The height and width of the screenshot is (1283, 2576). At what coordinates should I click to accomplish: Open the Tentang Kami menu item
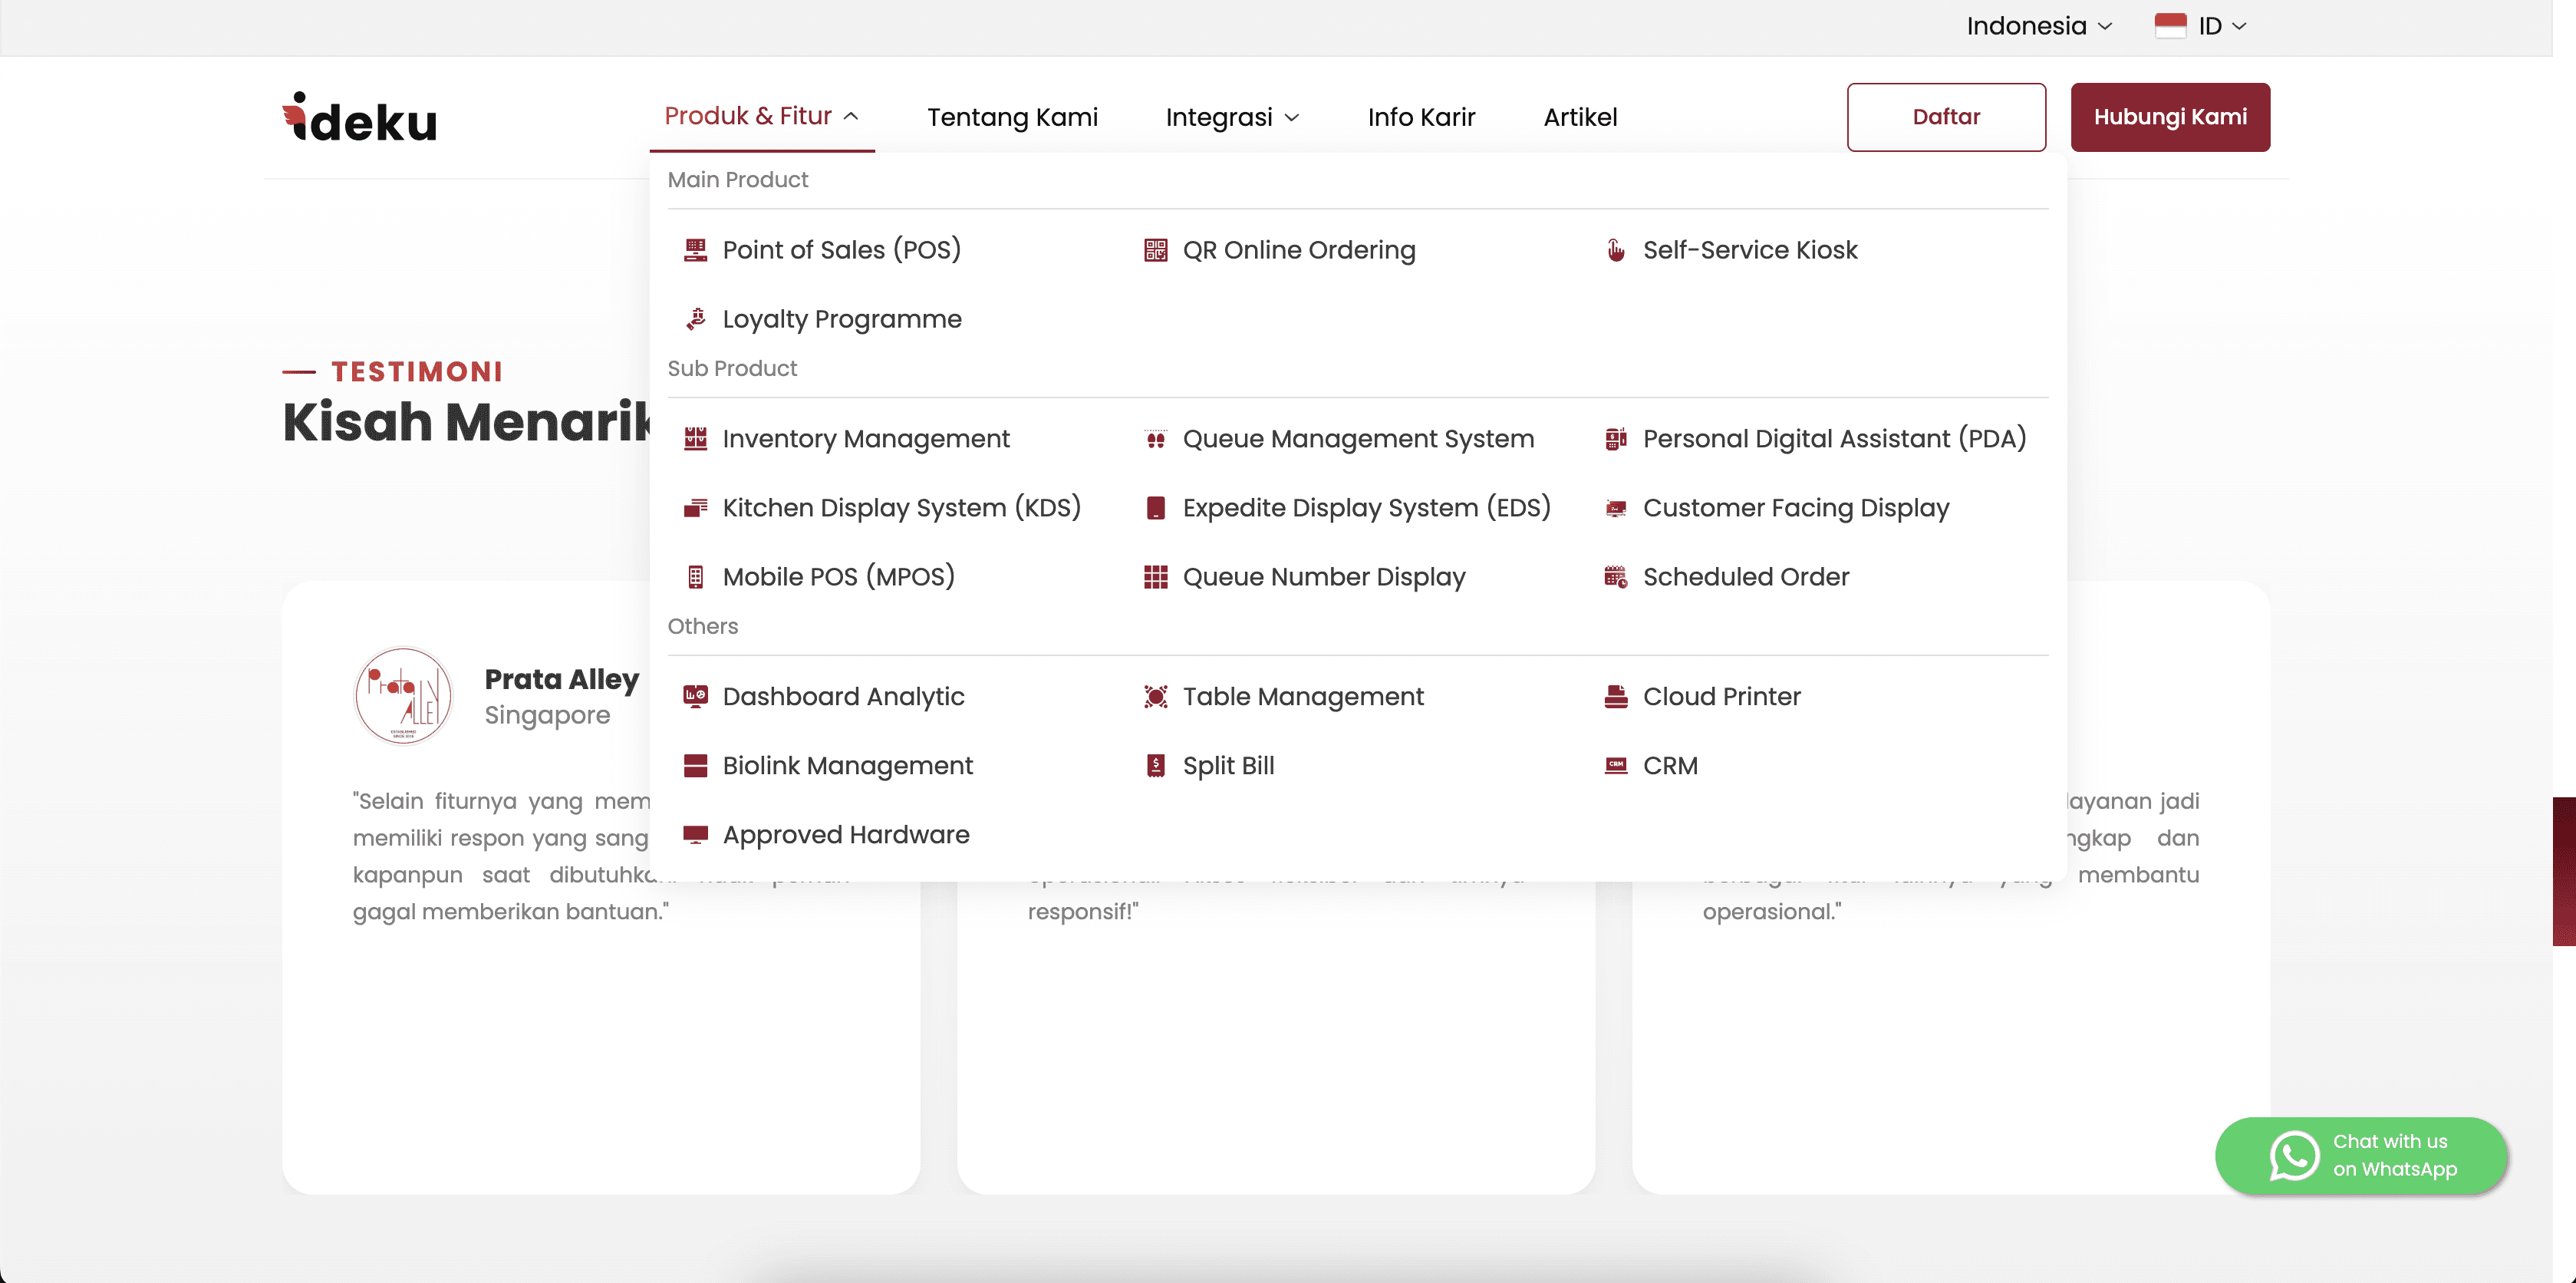pyautogui.click(x=1012, y=117)
